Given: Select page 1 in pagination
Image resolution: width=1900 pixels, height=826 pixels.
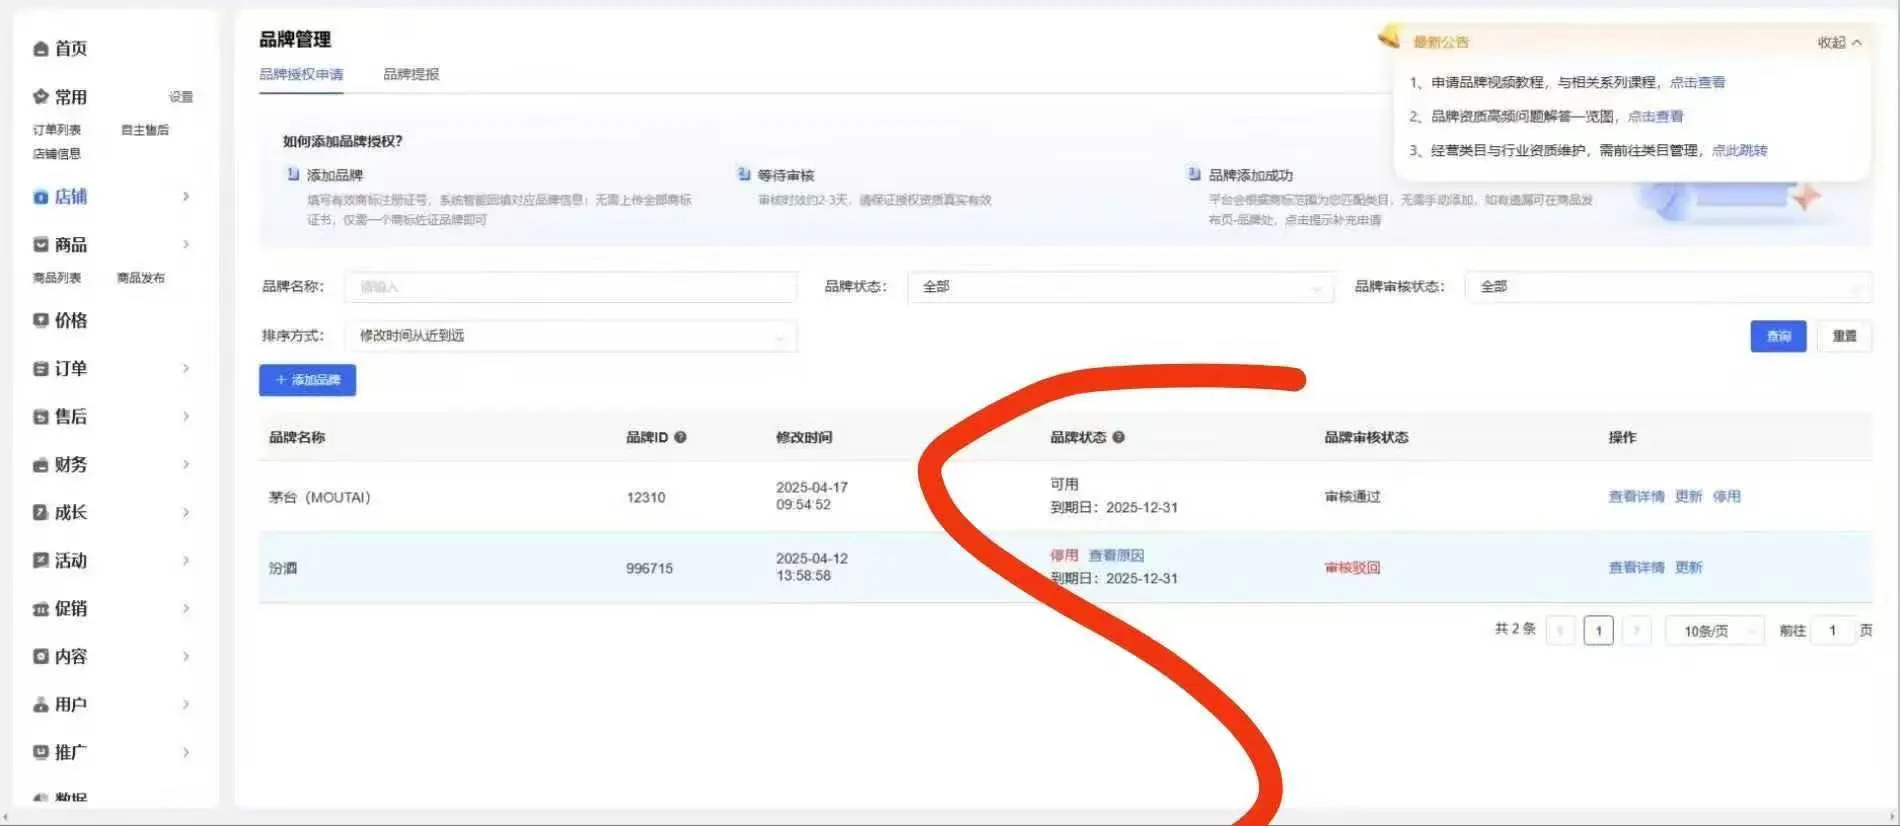Looking at the screenshot, I should coord(1598,631).
